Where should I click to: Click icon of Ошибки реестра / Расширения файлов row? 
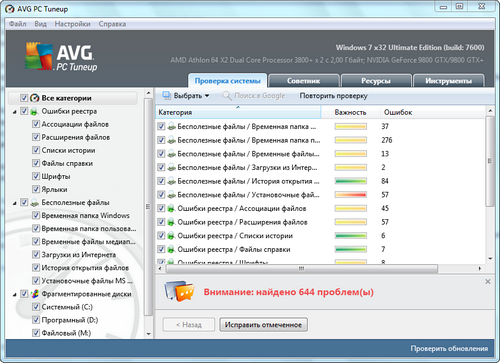[x=171, y=222]
